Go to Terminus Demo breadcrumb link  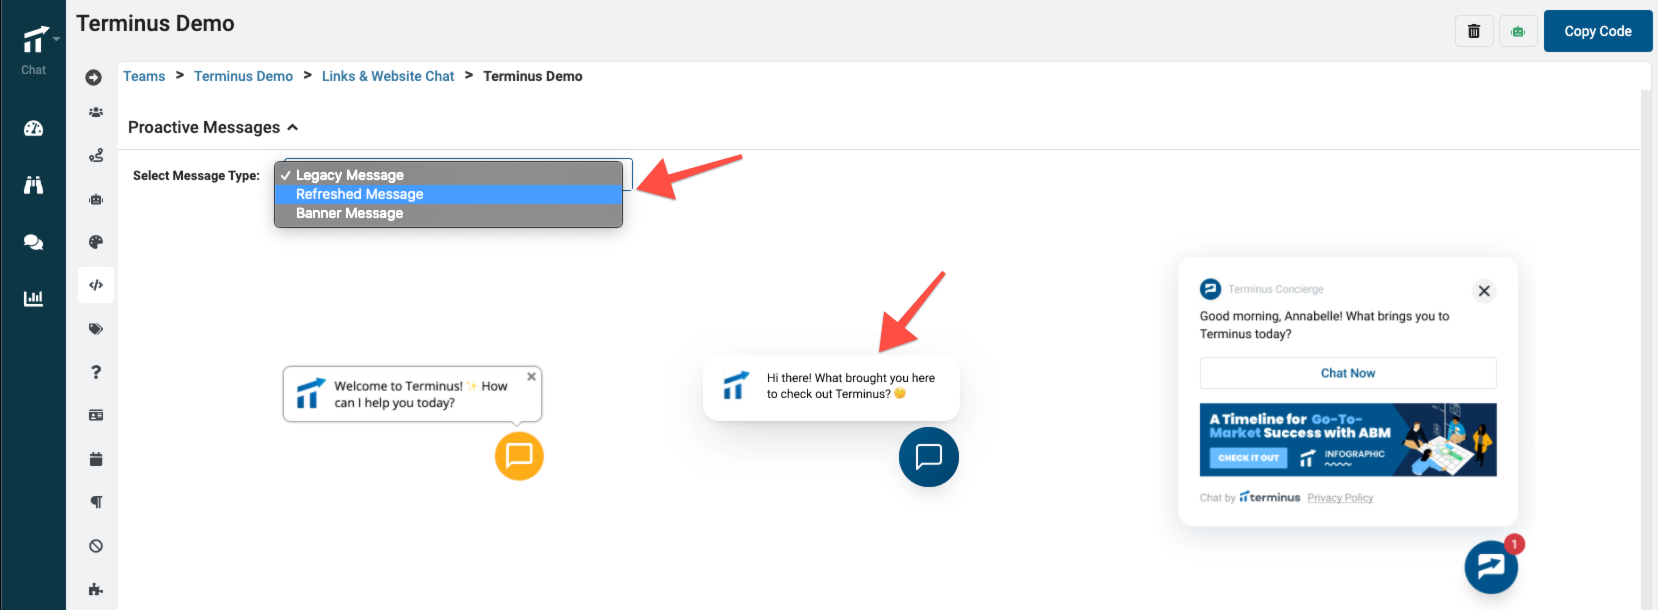(243, 76)
